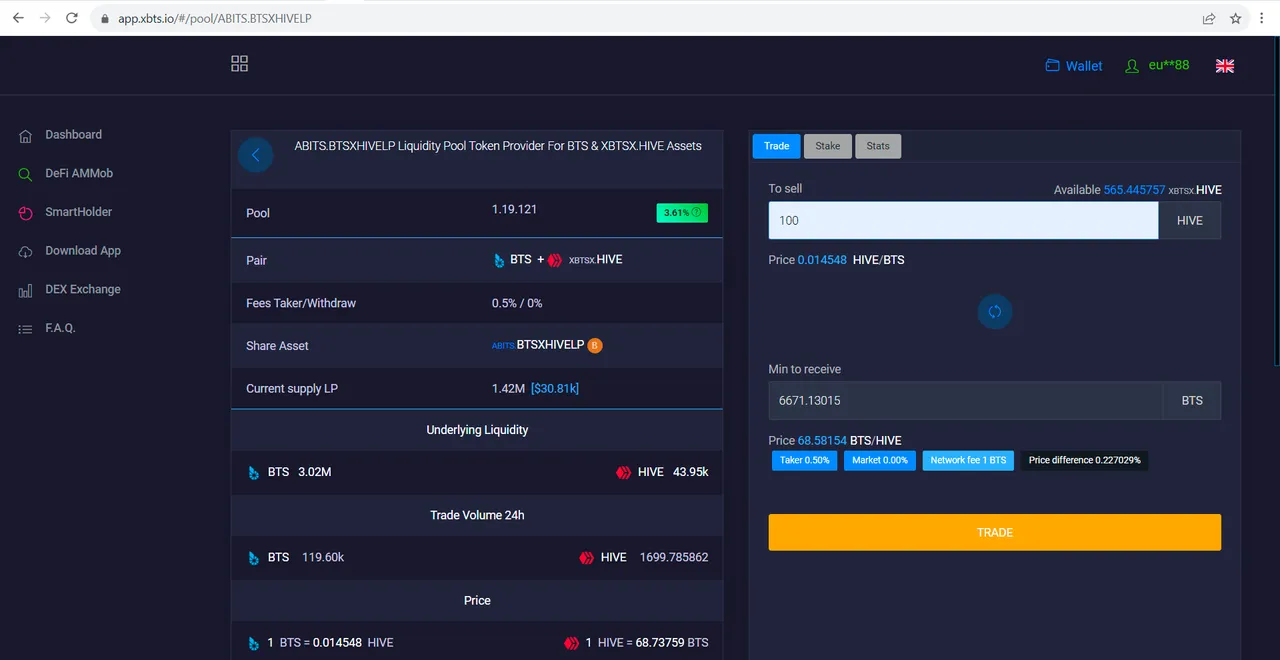Click the DEX Exchange chart icon in the sidebar
This screenshot has height=660, width=1280.
(25, 291)
